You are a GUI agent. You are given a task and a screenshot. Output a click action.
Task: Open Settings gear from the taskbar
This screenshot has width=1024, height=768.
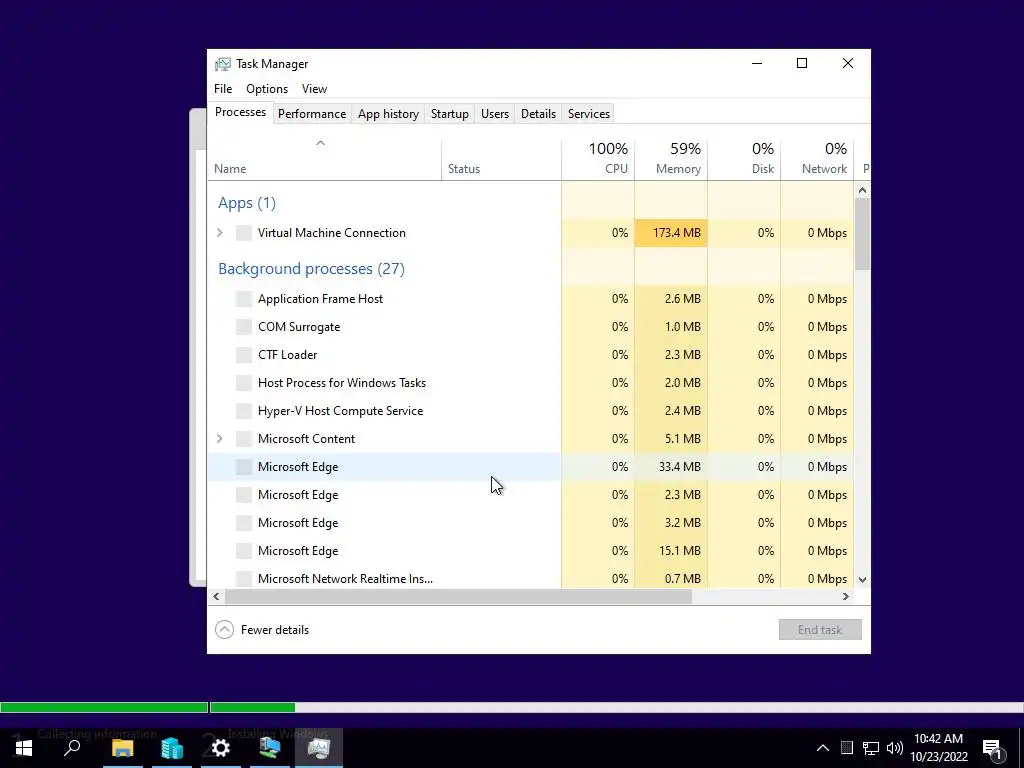[221, 748]
